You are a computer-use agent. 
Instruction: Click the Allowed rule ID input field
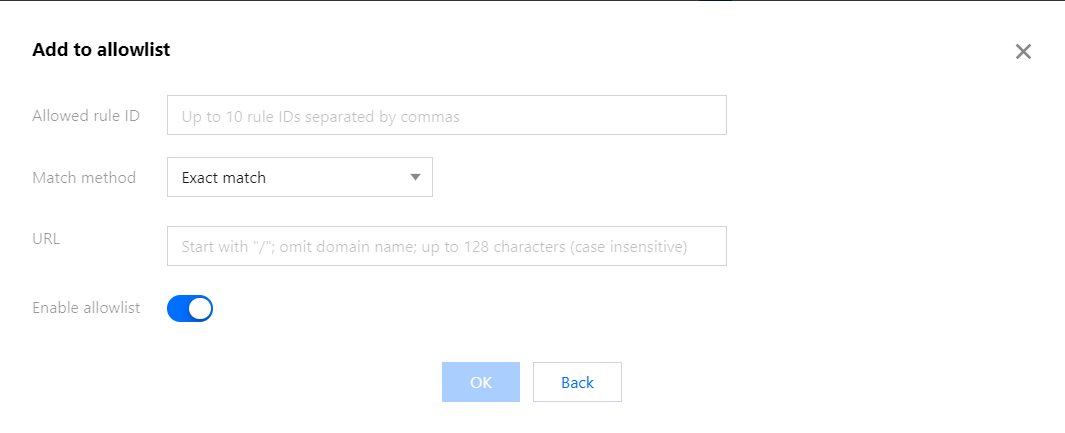pyautogui.click(x=446, y=116)
